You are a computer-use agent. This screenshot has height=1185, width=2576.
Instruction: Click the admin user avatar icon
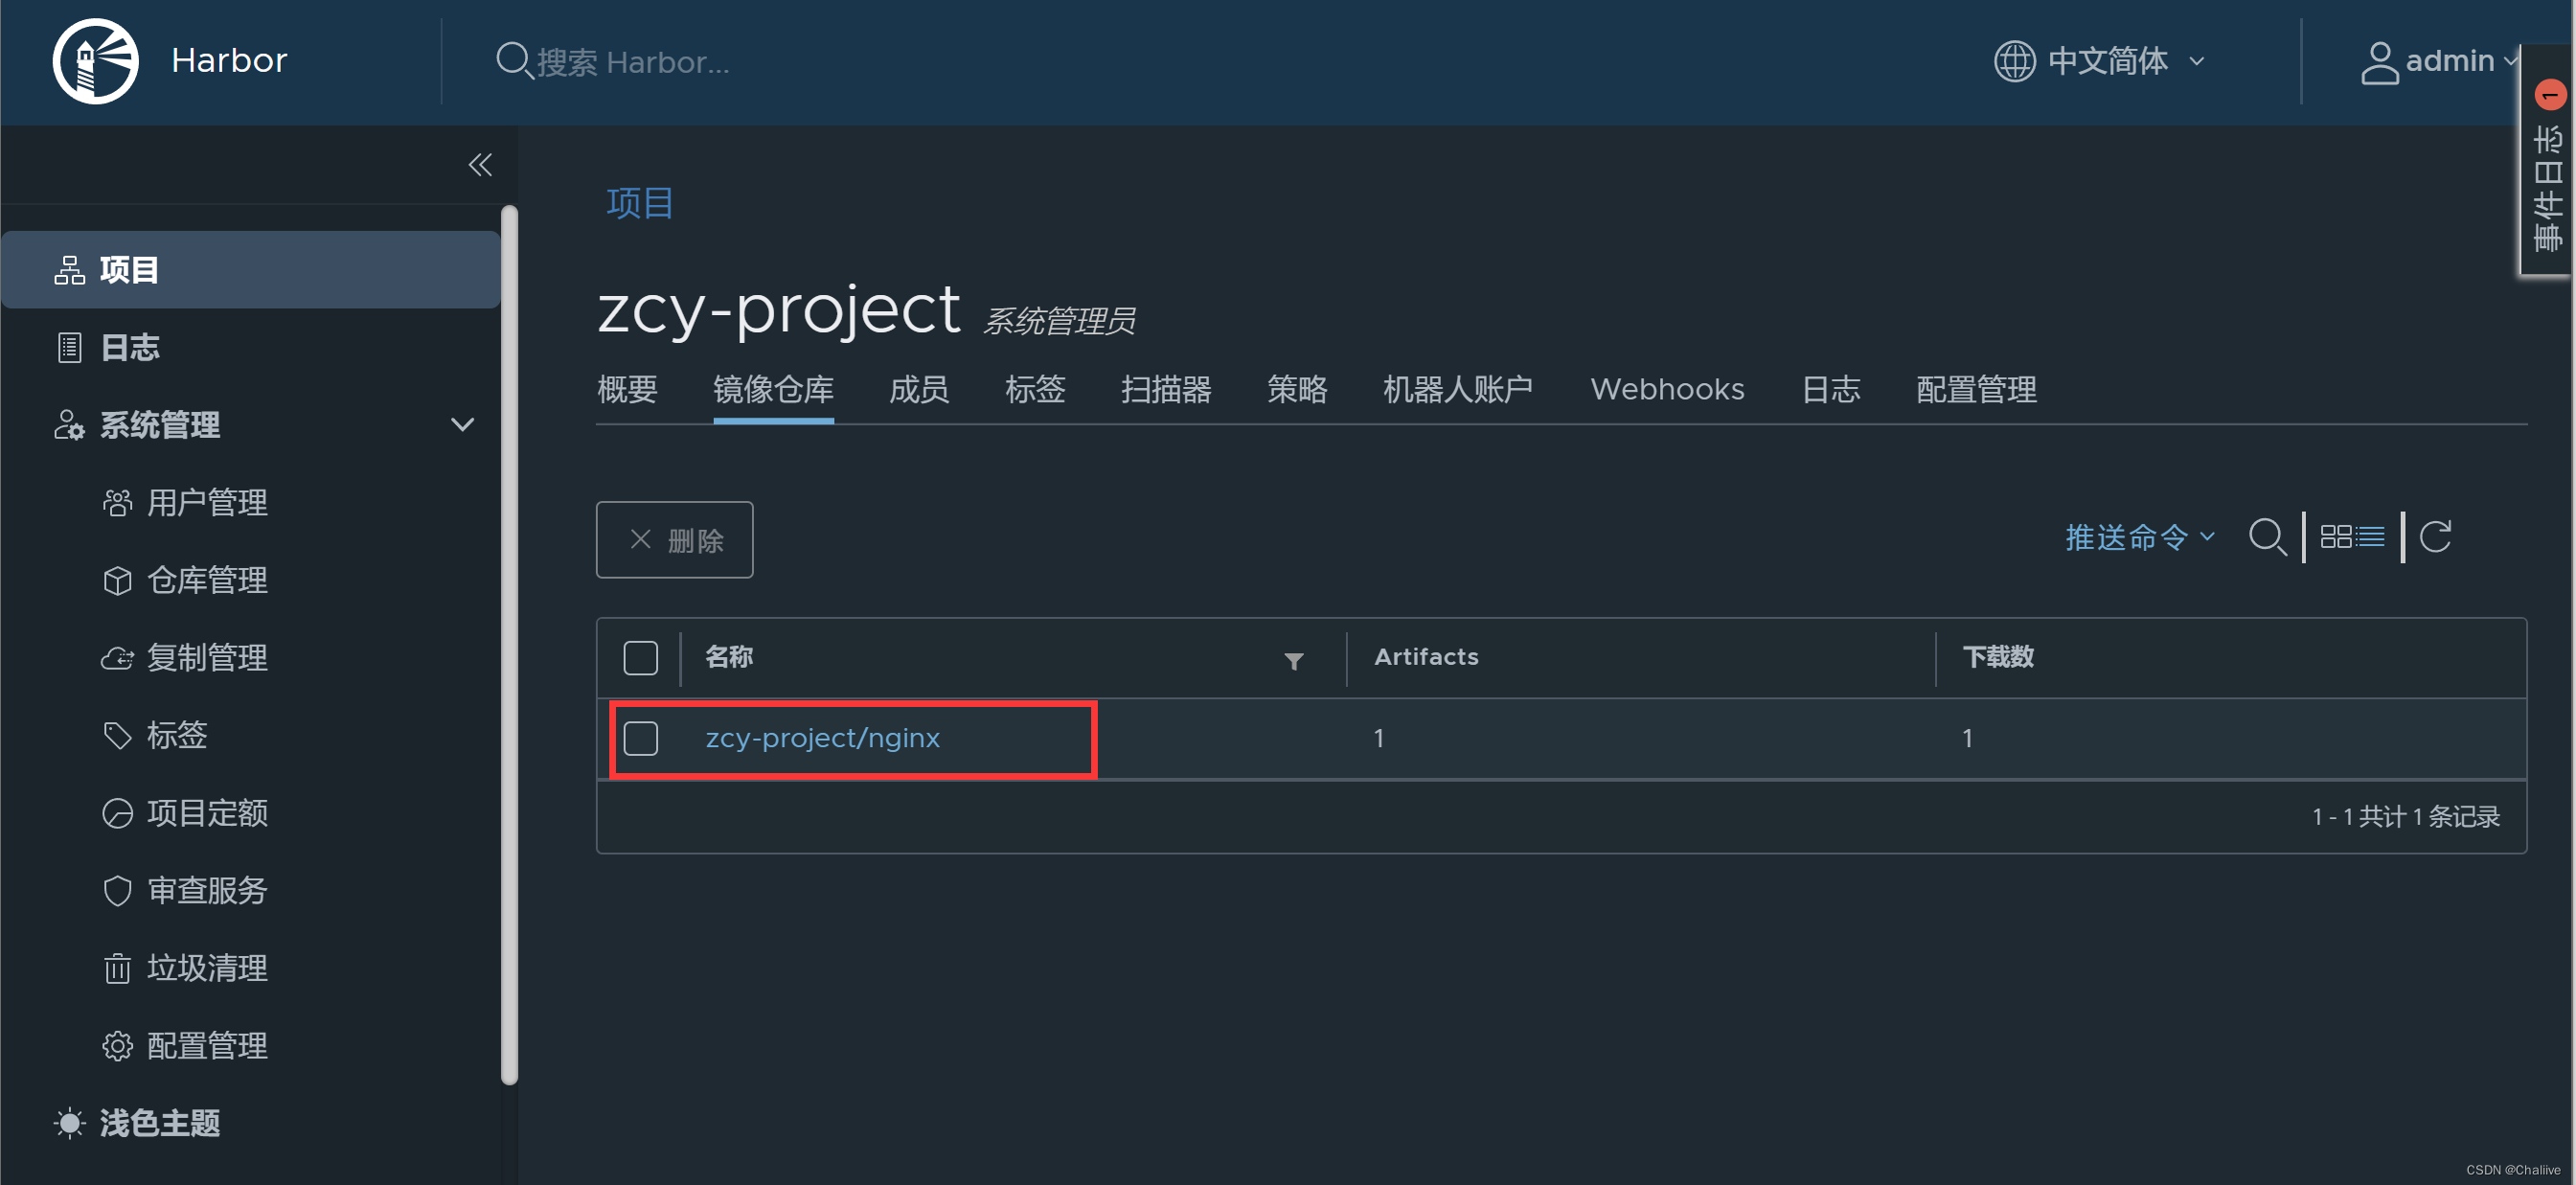(2379, 63)
